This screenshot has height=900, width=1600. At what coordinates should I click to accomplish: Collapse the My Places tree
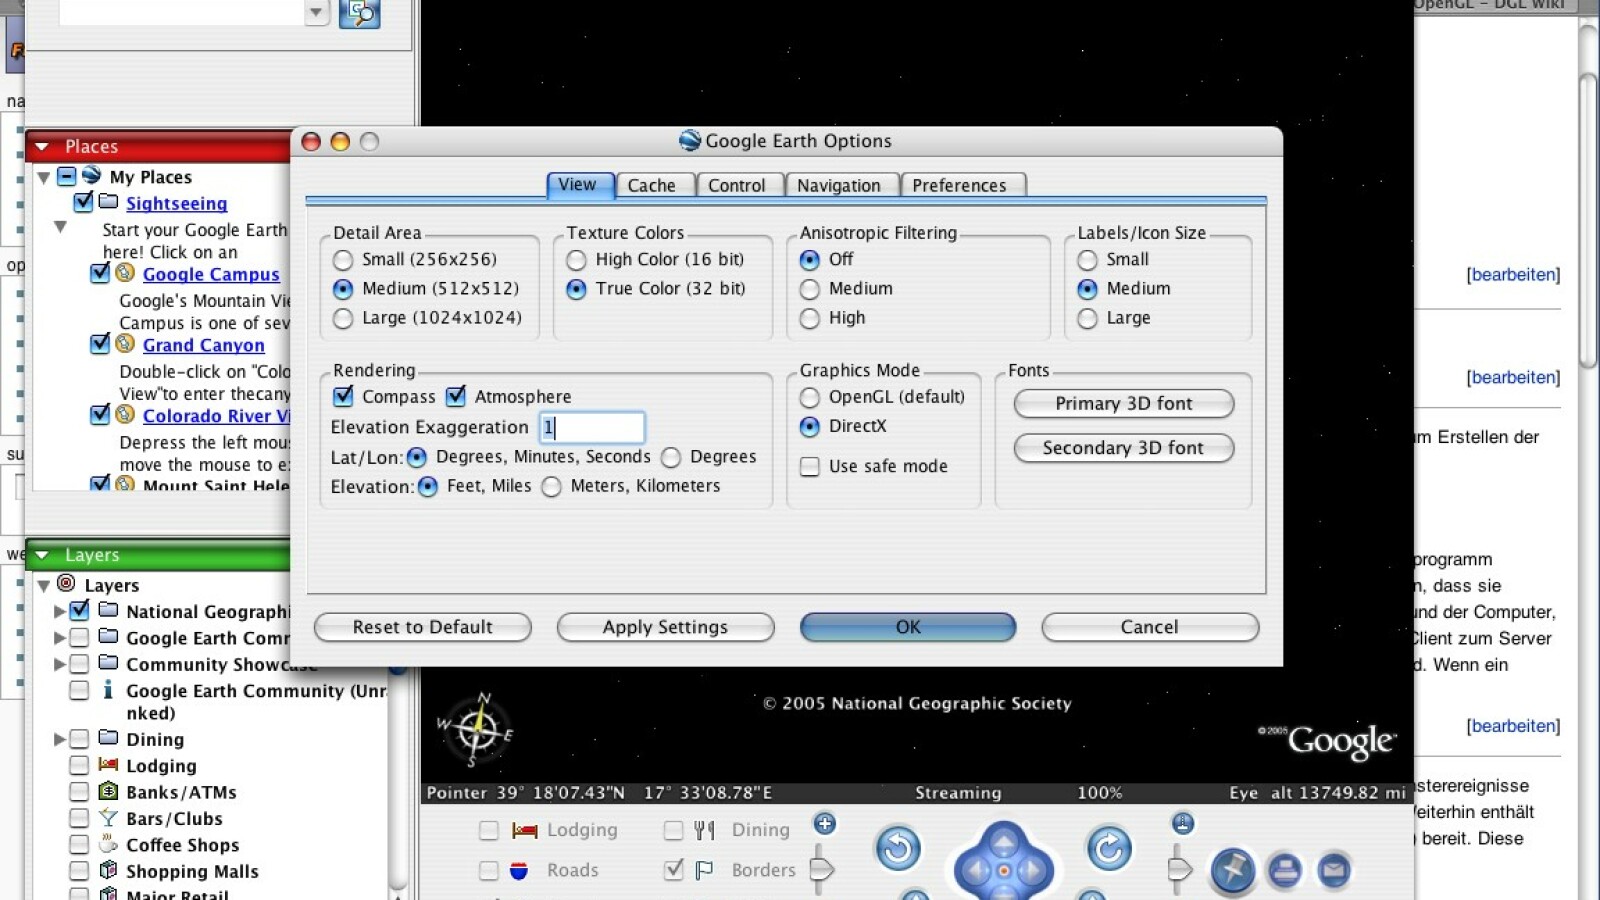pyautogui.click(x=44, y=177)
